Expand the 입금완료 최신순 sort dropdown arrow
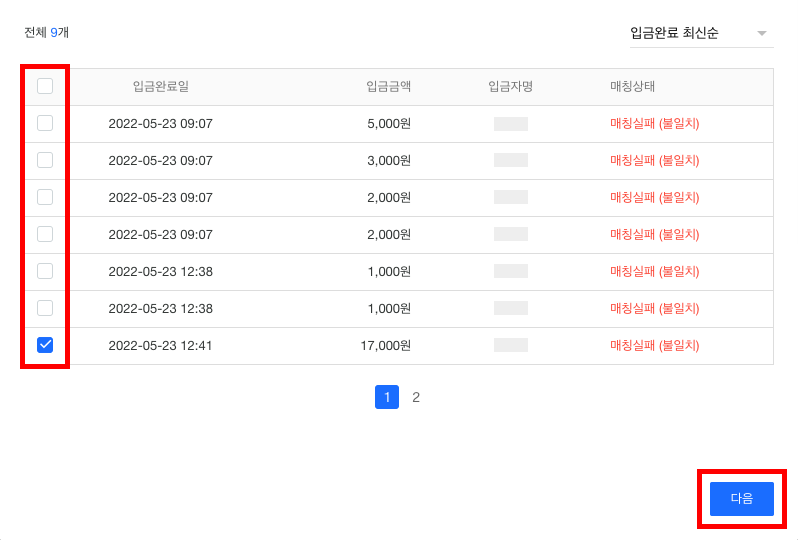The image size is (798, 540). tap(762, 33)
